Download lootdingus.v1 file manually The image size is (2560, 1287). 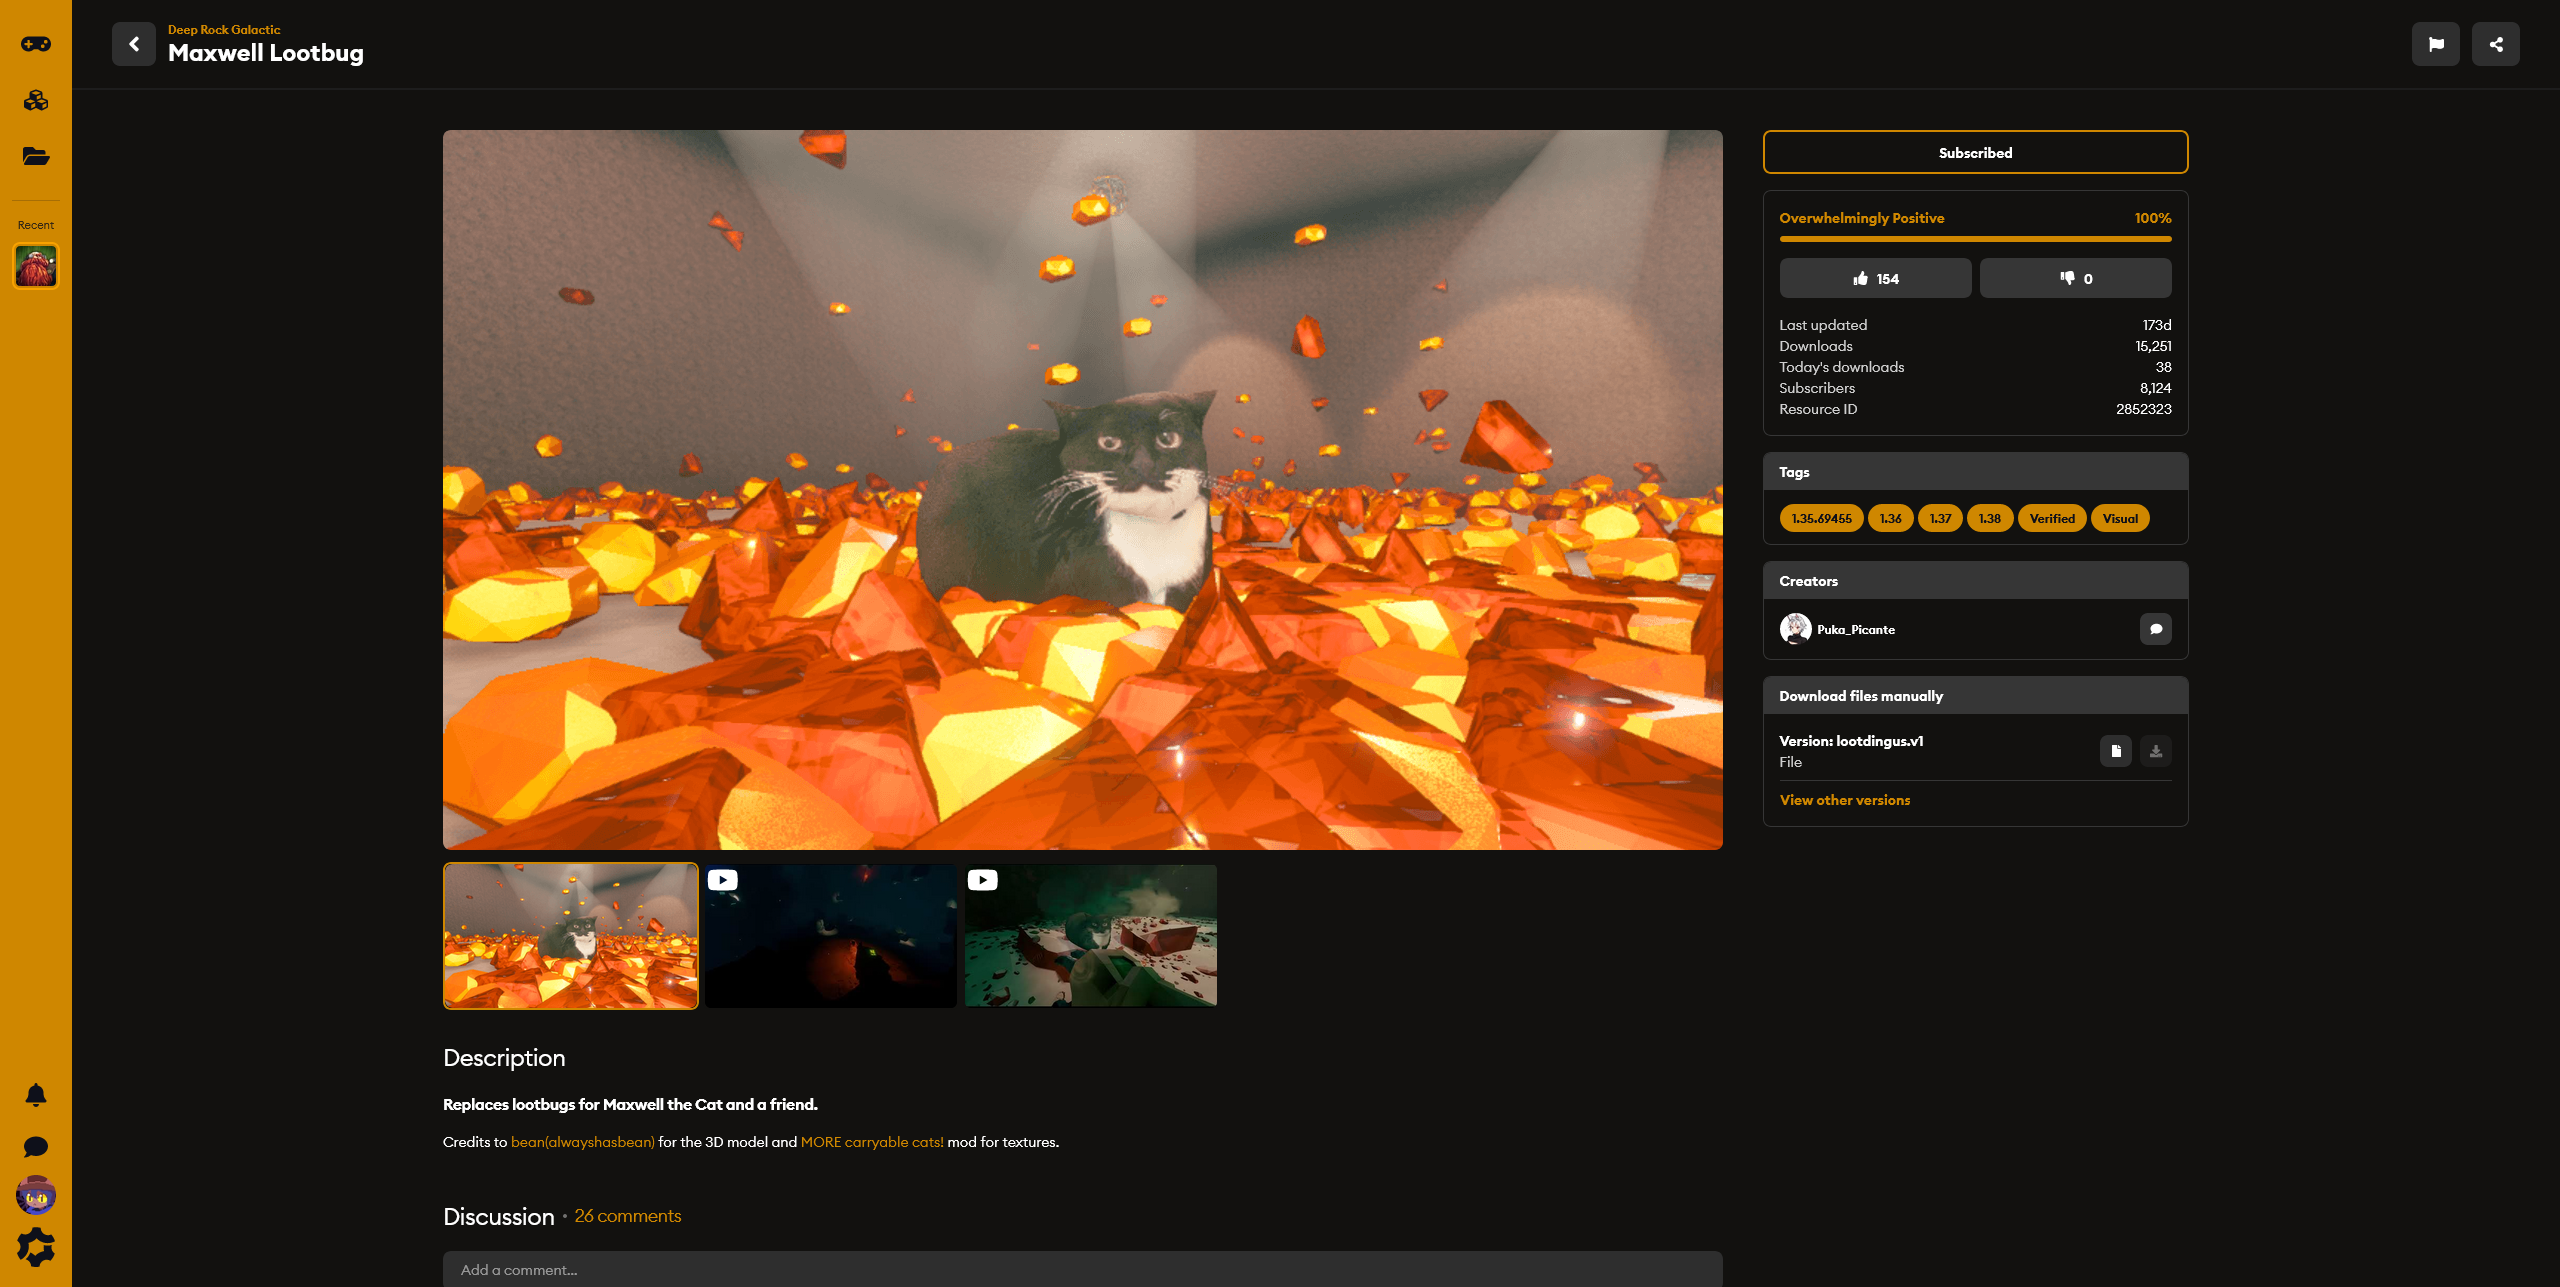2155,751
